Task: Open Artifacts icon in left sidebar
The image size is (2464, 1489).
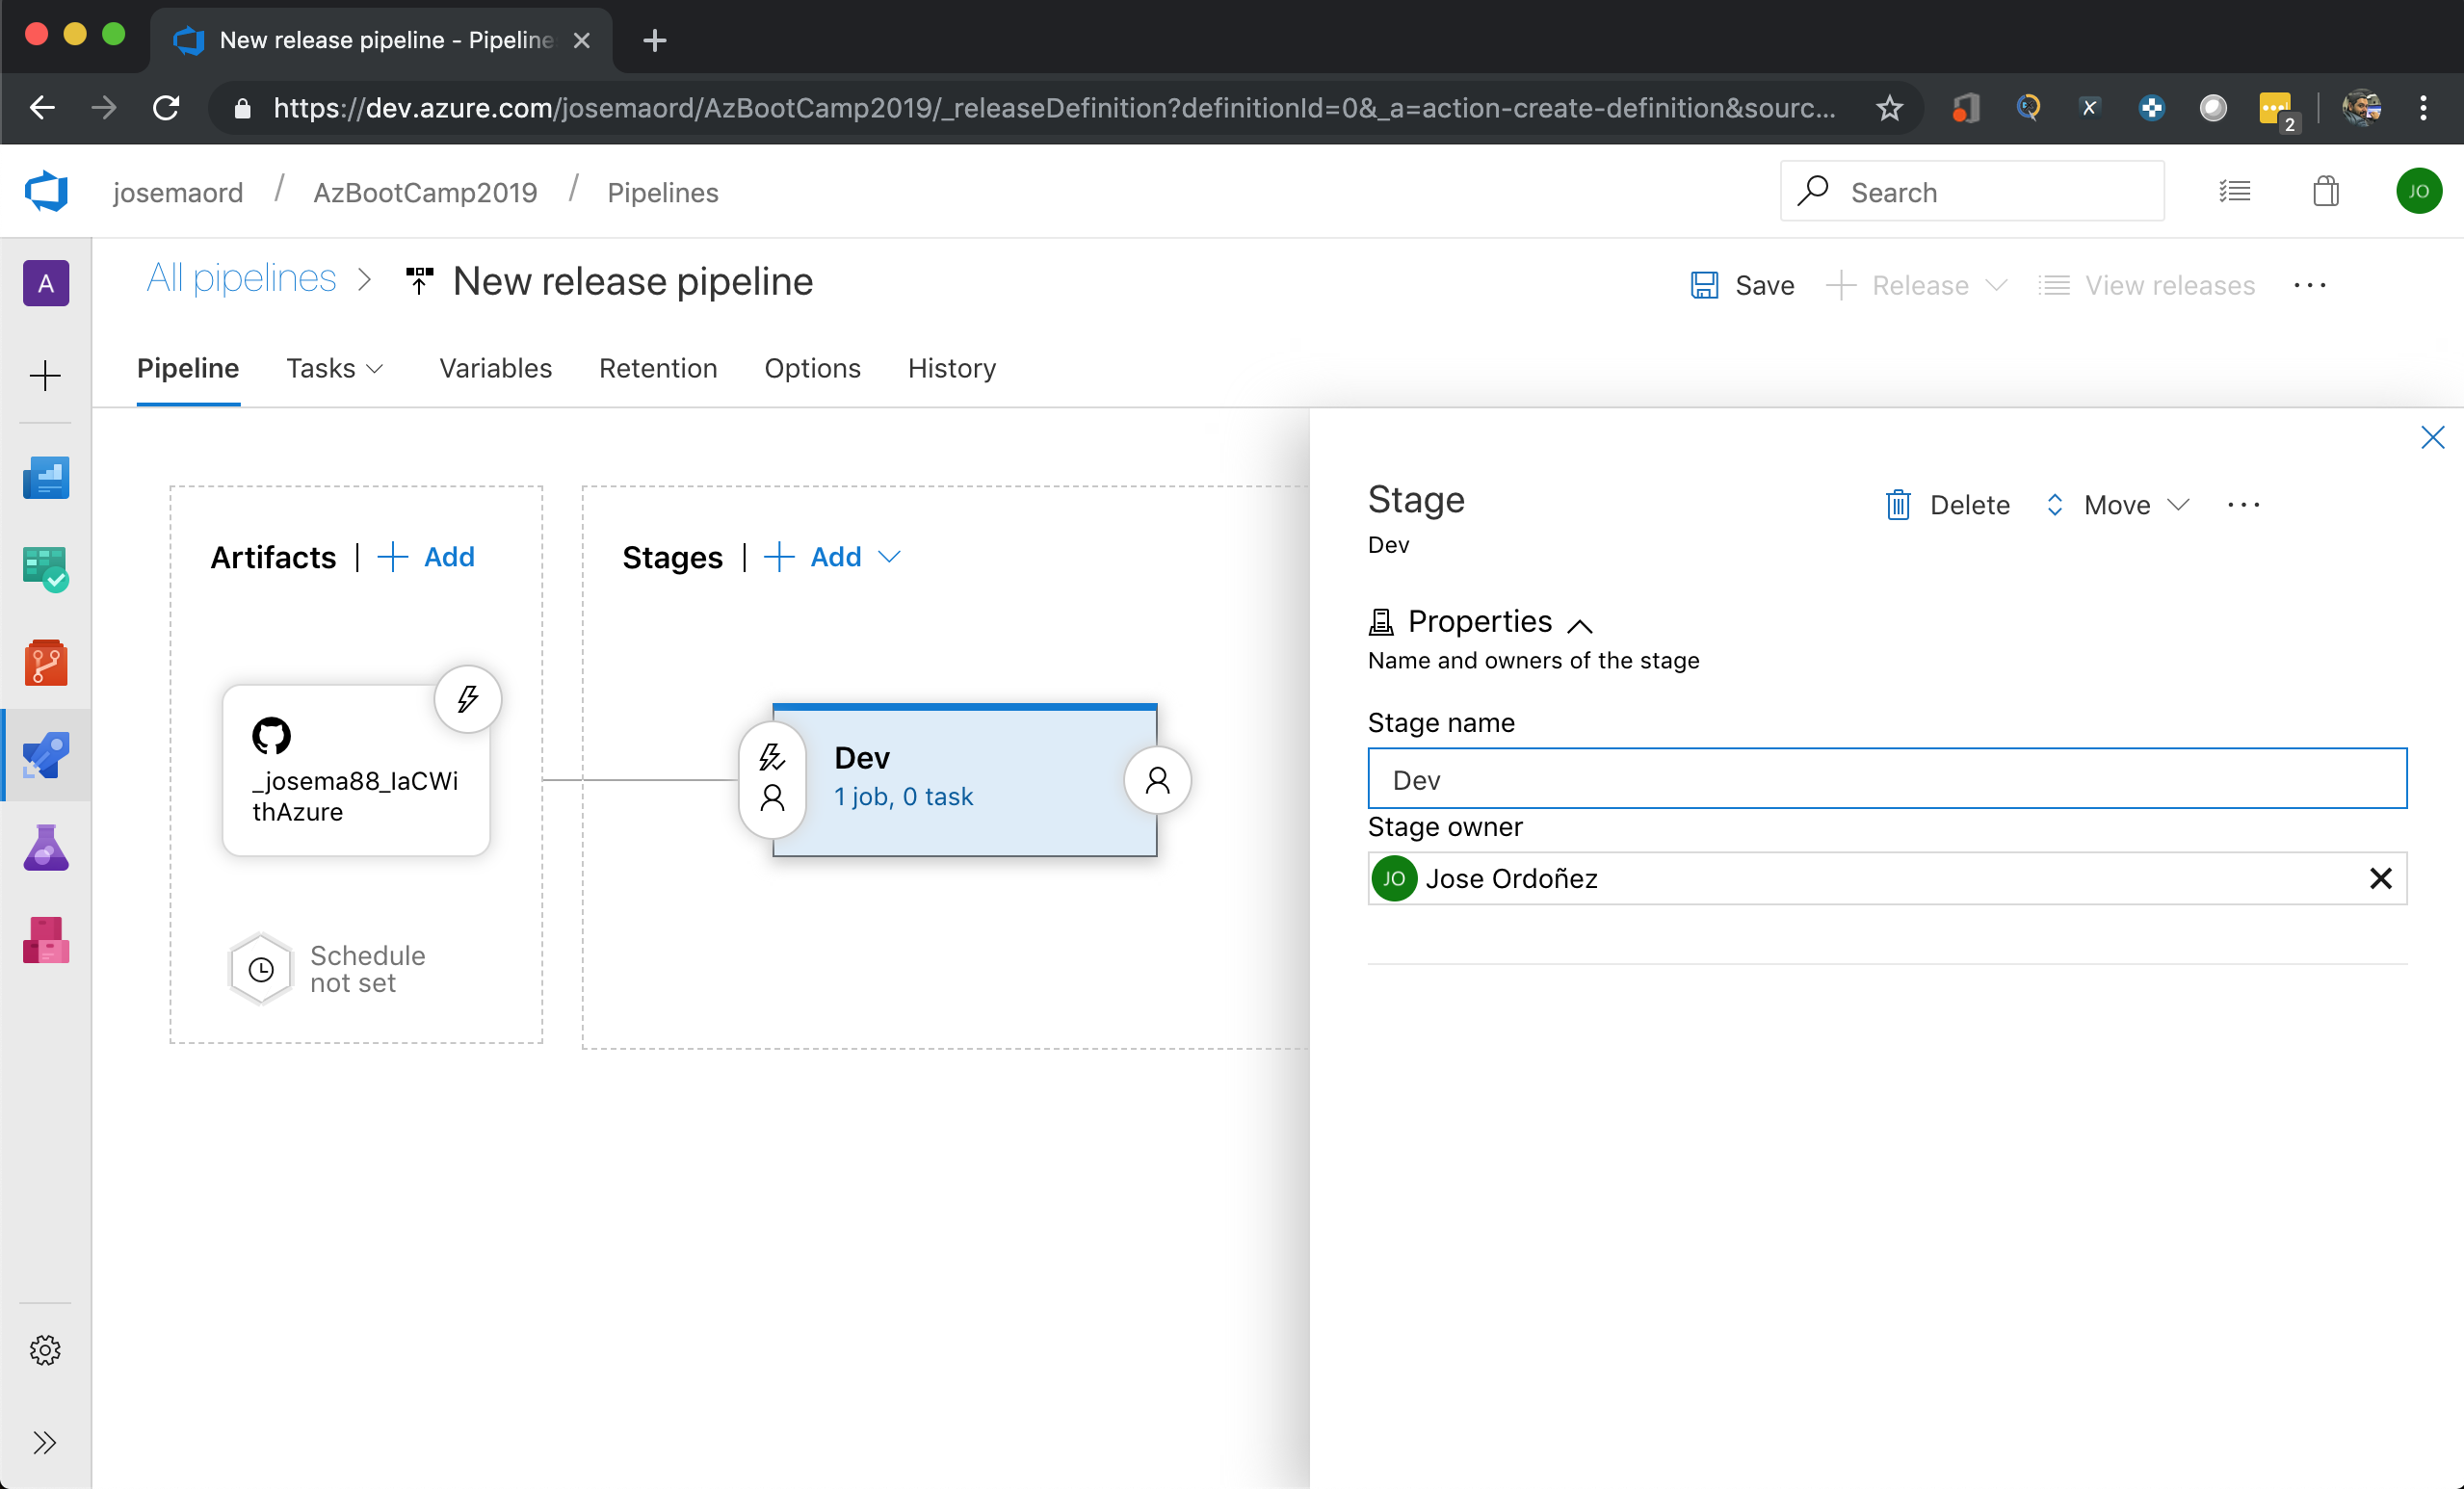Action: click(x=45, y=941)
